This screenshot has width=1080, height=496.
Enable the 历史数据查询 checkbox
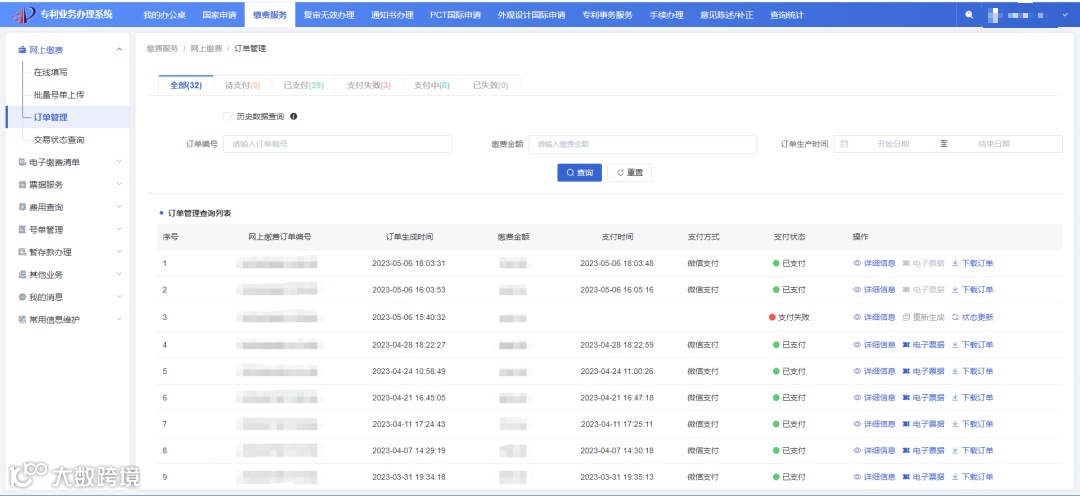coord(227,116)
